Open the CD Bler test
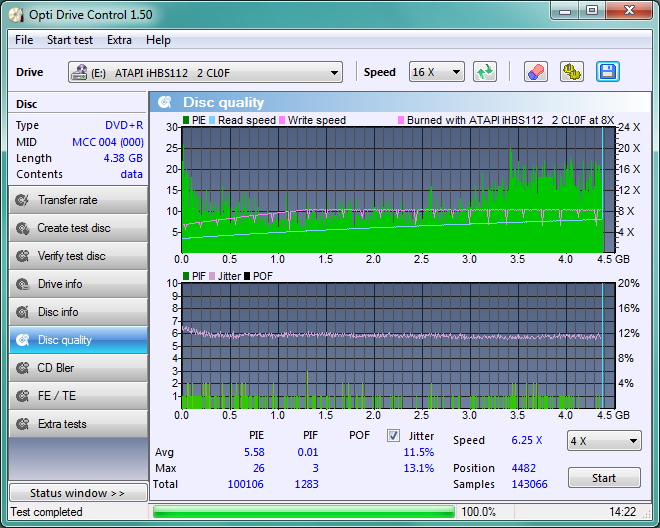 (78, 368)
